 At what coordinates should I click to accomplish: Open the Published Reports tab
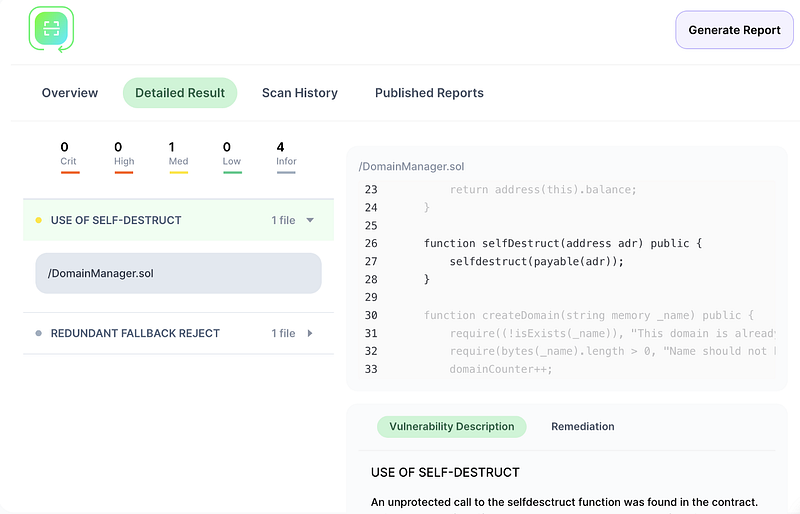click(x=429, y=93)
